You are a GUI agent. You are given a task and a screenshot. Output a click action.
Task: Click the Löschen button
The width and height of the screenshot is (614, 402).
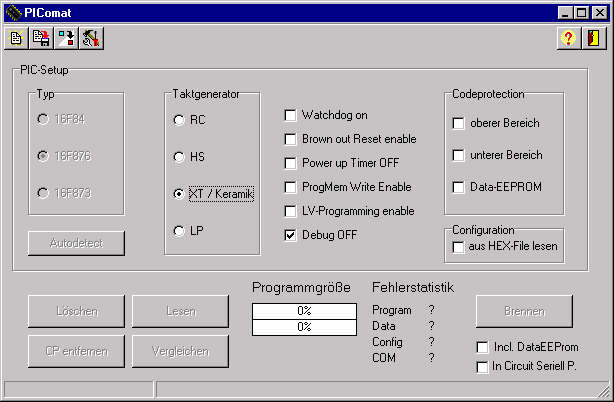pyautogui.click(x=77, y=311)
